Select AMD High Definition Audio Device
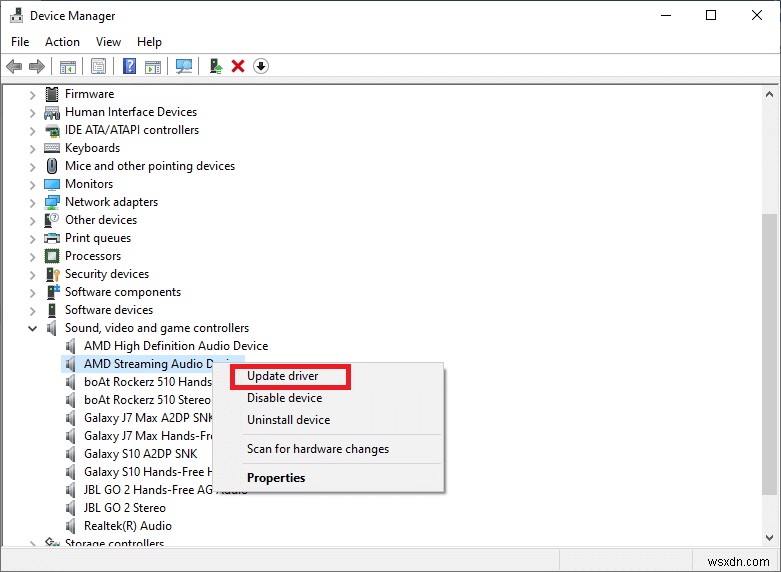Image resolution: width=781 pixels, height=572 pixels. [176, 346]
